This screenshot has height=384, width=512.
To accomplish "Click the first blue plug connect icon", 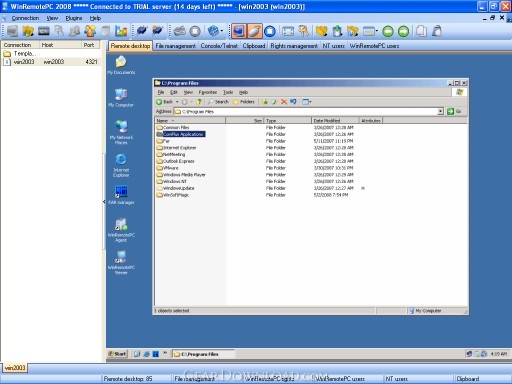I will [142, 31].
